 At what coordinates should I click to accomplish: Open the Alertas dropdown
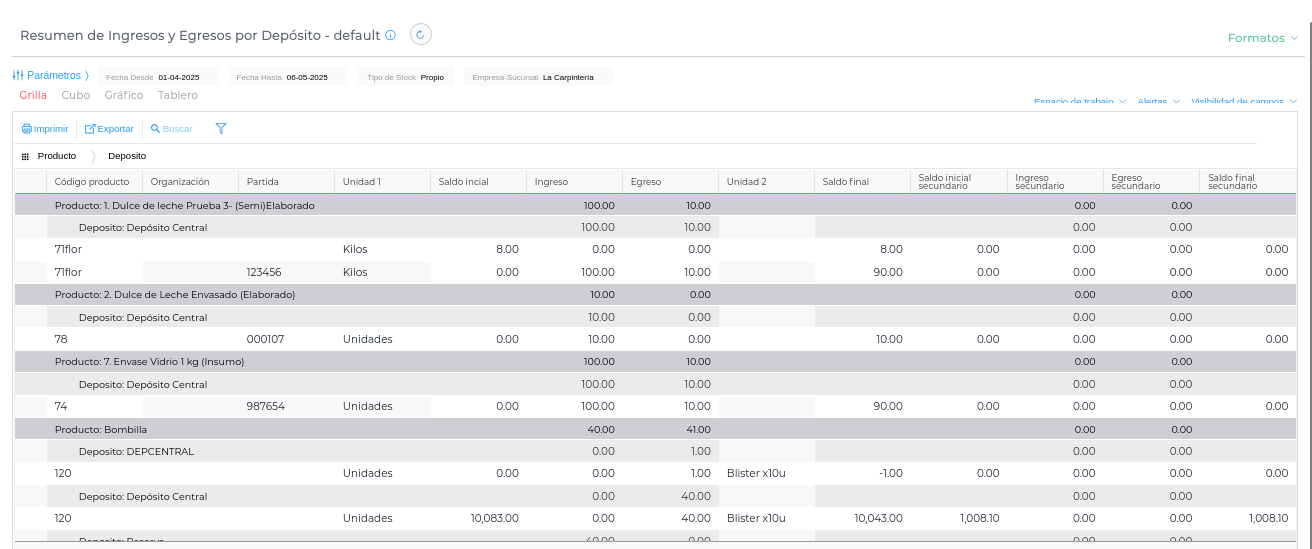point(1159,101)
